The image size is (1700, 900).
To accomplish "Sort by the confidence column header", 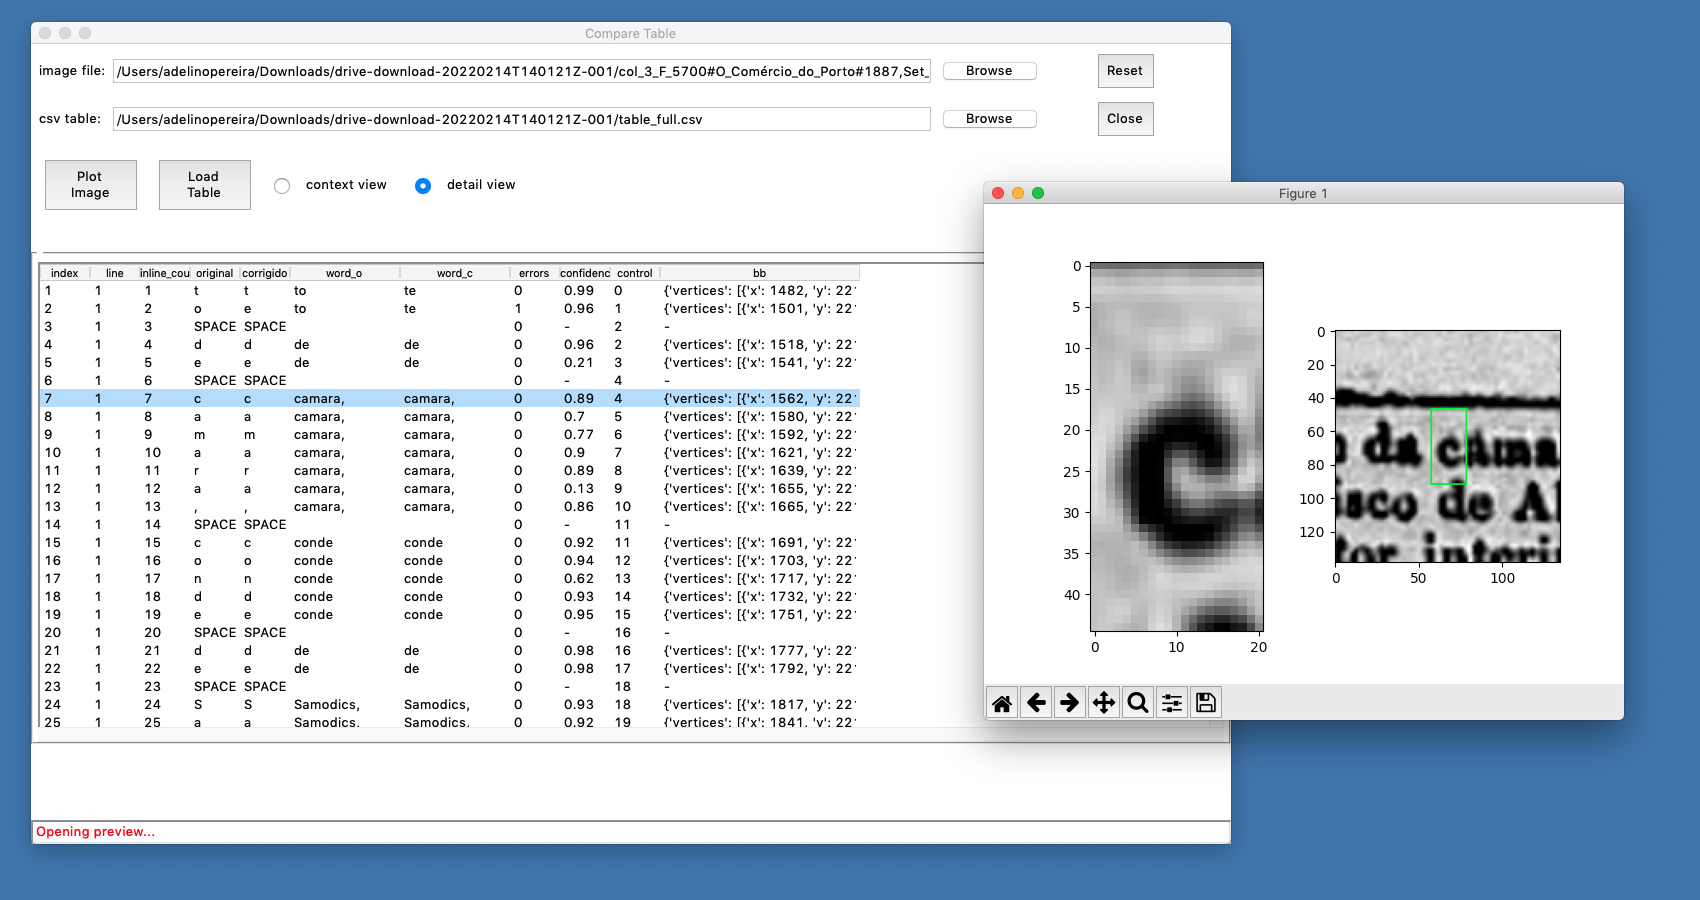I will pos(585,273).
